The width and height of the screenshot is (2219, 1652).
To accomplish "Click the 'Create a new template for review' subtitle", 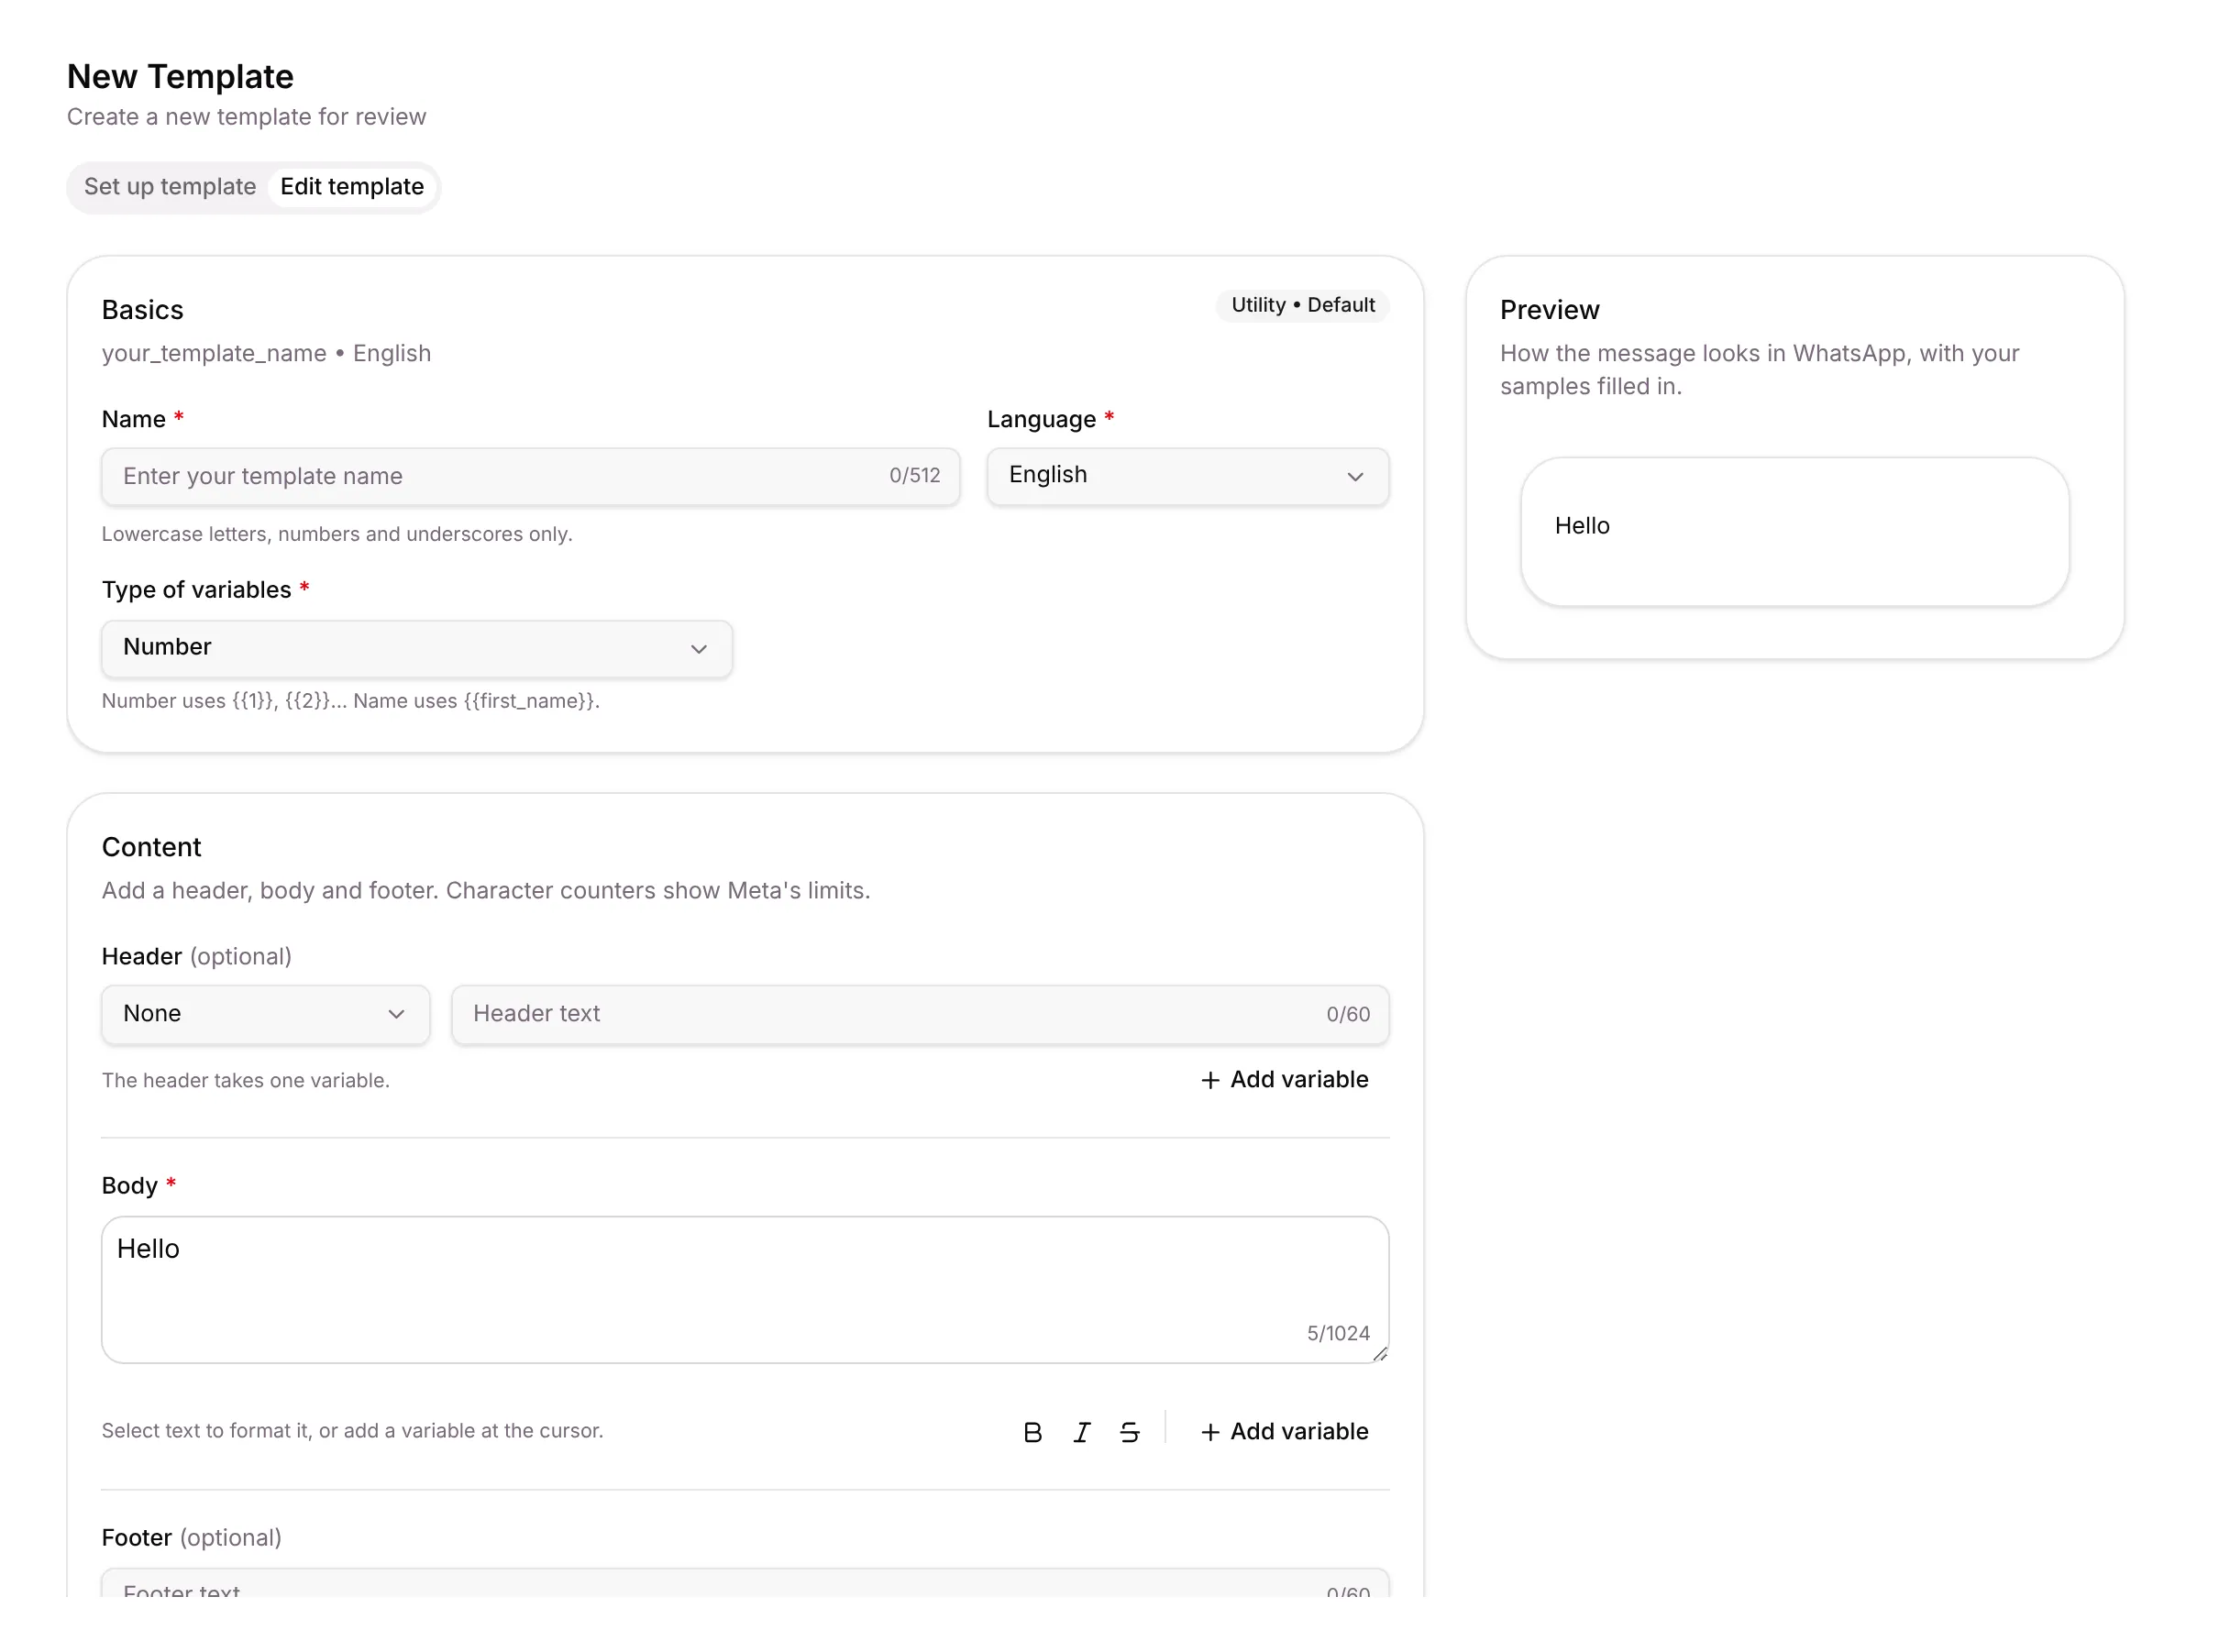I will click(x=246, y=117).
